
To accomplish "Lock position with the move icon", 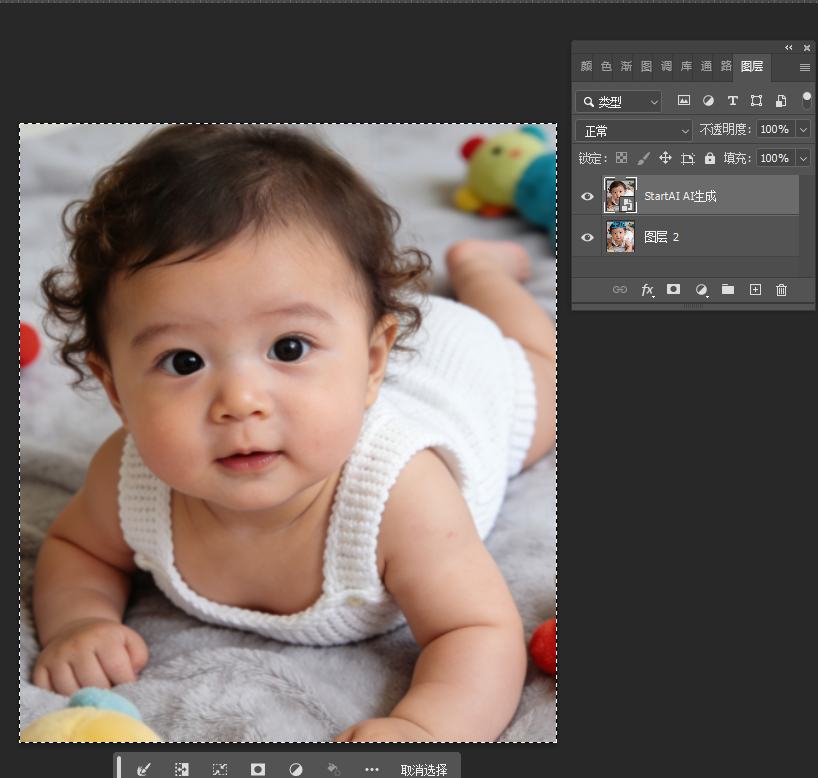I will [665, 158].
